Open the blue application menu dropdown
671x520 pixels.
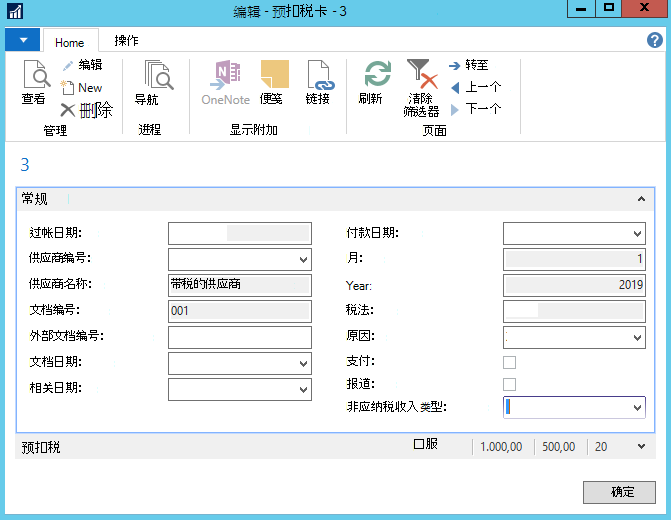pos(23,40)
